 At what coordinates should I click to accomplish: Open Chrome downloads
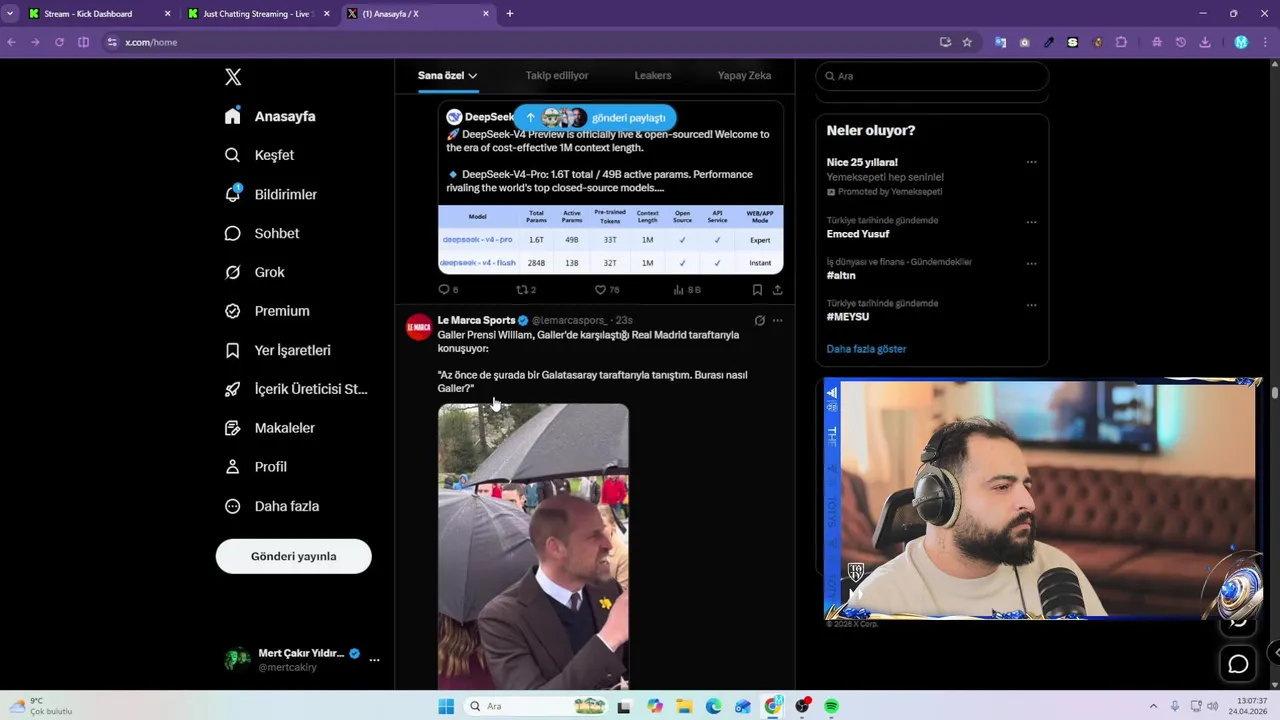pos(1205,42)
